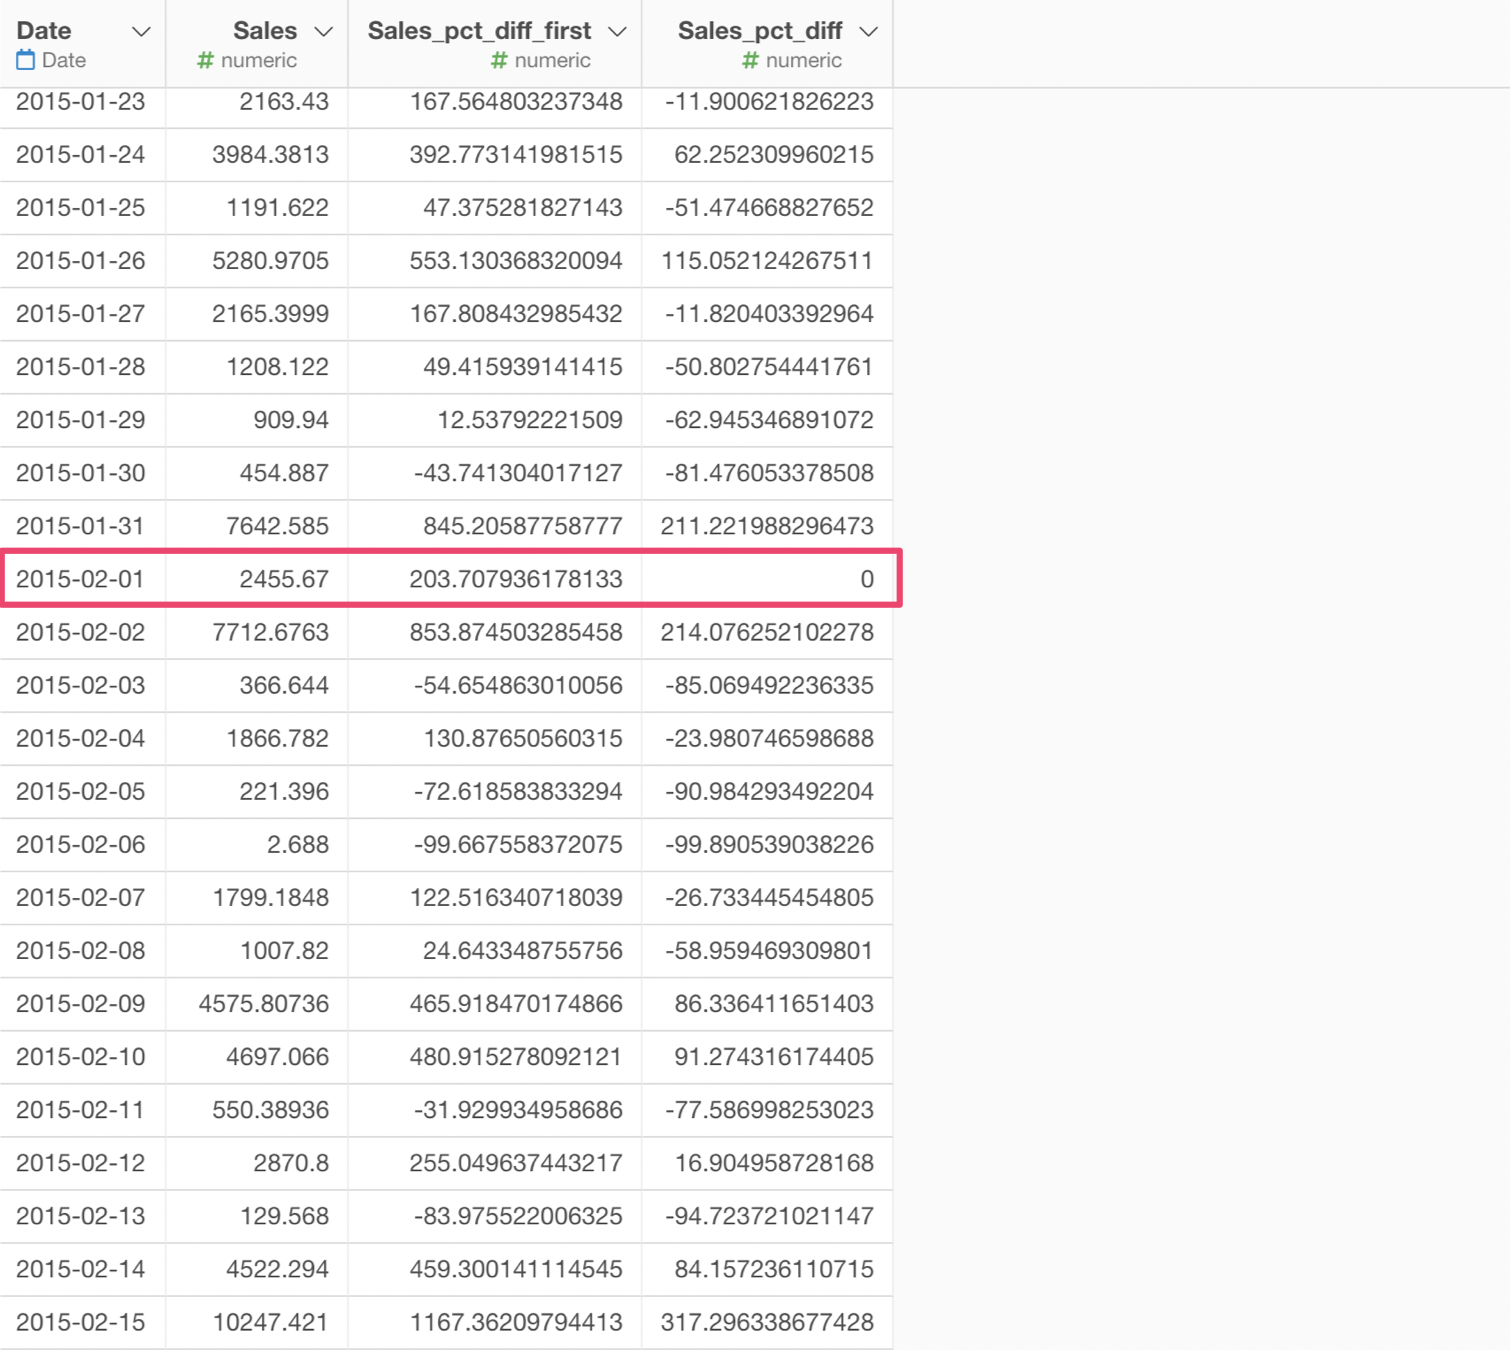Click Sales value 366.644
The image size is (1510, 1350).
[x=284, y=685]
